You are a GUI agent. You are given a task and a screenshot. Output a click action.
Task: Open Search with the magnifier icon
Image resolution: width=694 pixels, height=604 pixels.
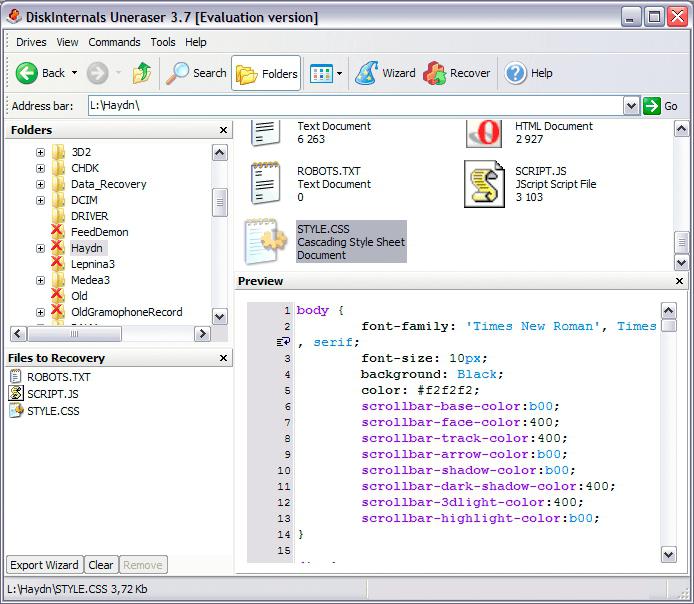tap(177, 73)
